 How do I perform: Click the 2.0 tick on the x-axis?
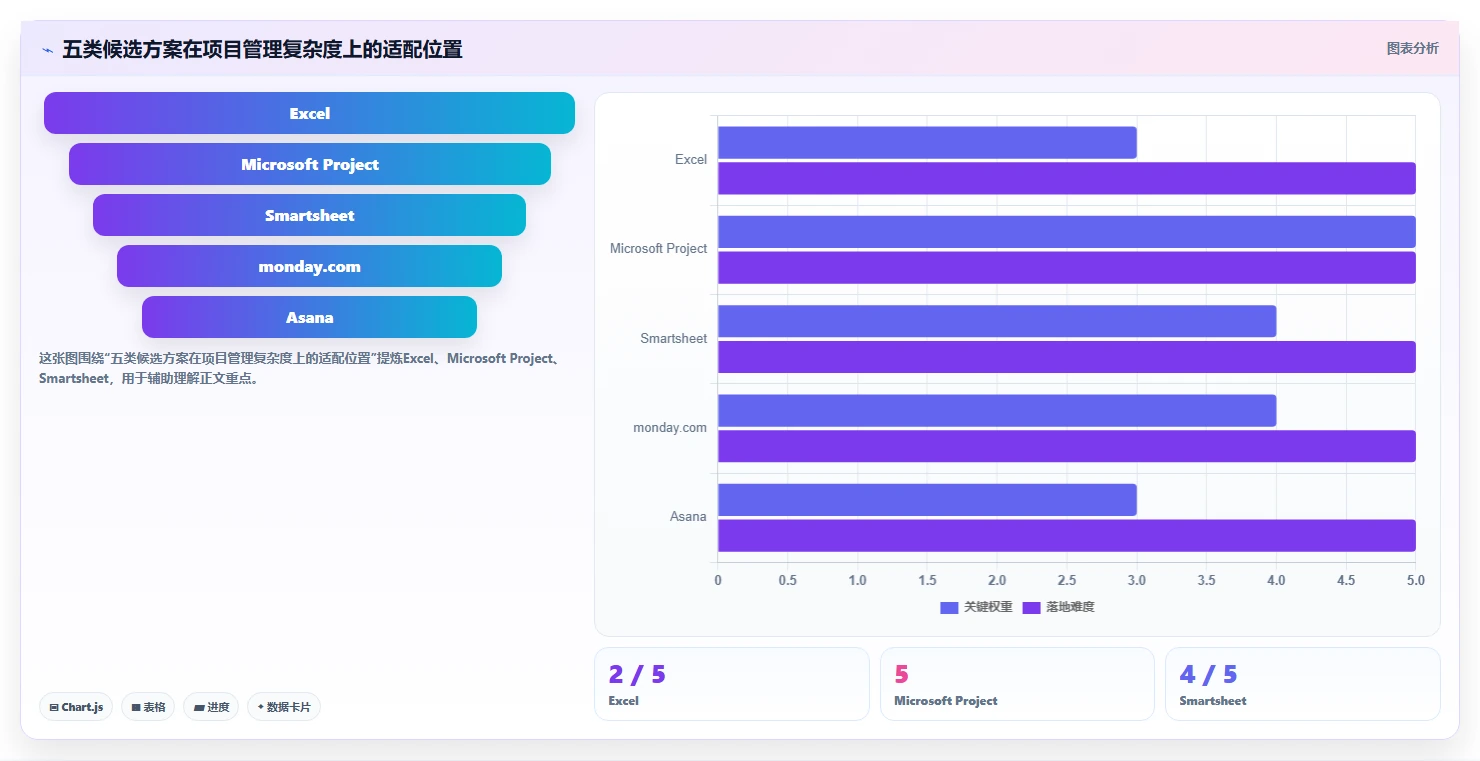click(997, 580)
